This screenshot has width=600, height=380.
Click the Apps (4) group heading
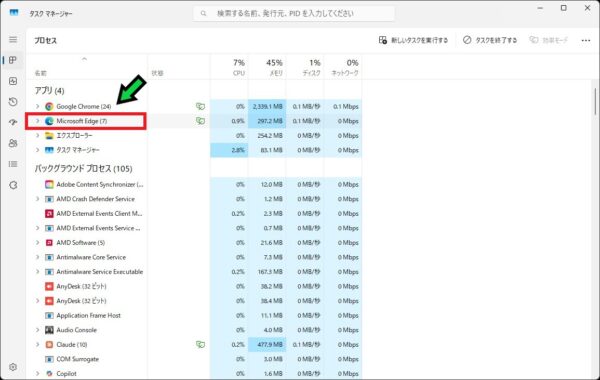click(x=49, y=91)
